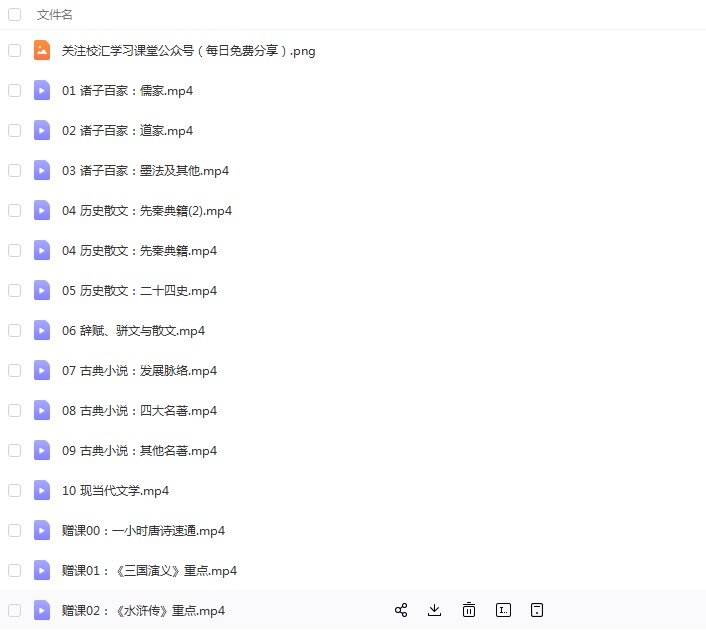This screenshot has height=637, width=706.
Task: Click video icon of 09 古典小说：其他名著.mp4
Action: [x=42, y=450]
